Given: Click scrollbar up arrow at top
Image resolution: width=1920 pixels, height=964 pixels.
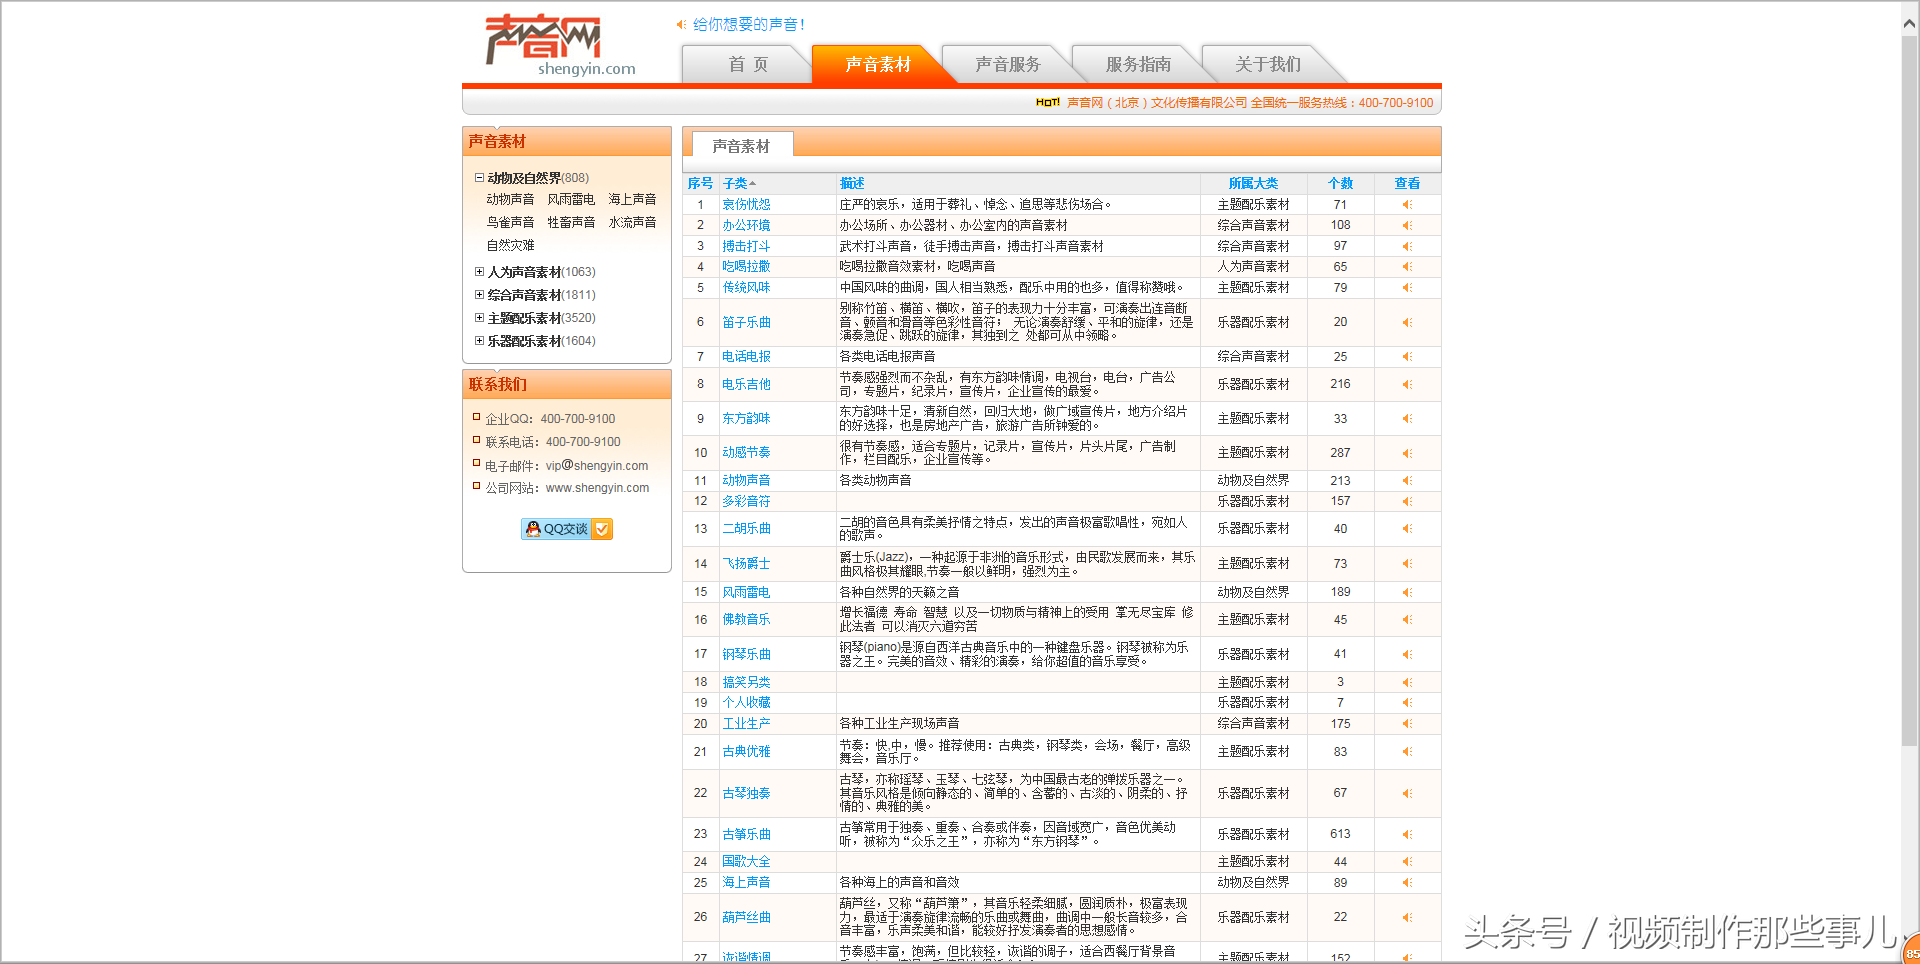Looking at the screenshot, I should point(1910,24).
